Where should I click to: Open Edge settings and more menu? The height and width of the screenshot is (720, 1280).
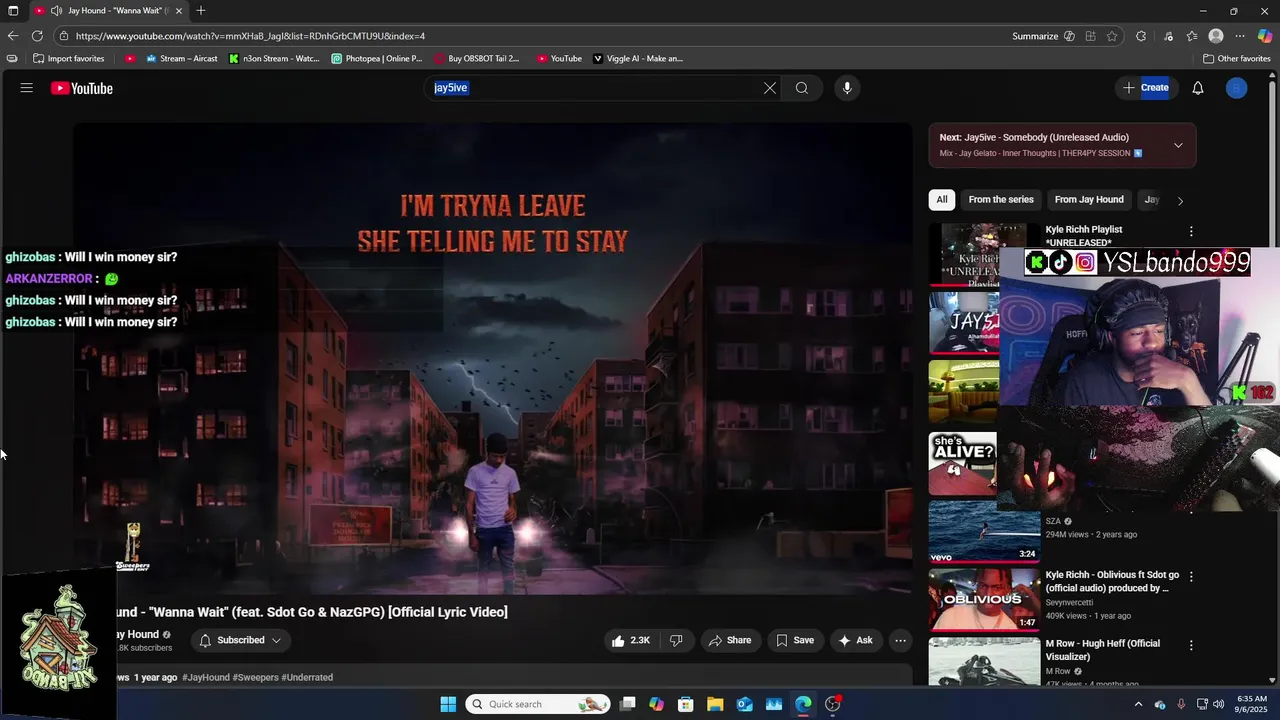(1240, 36)
